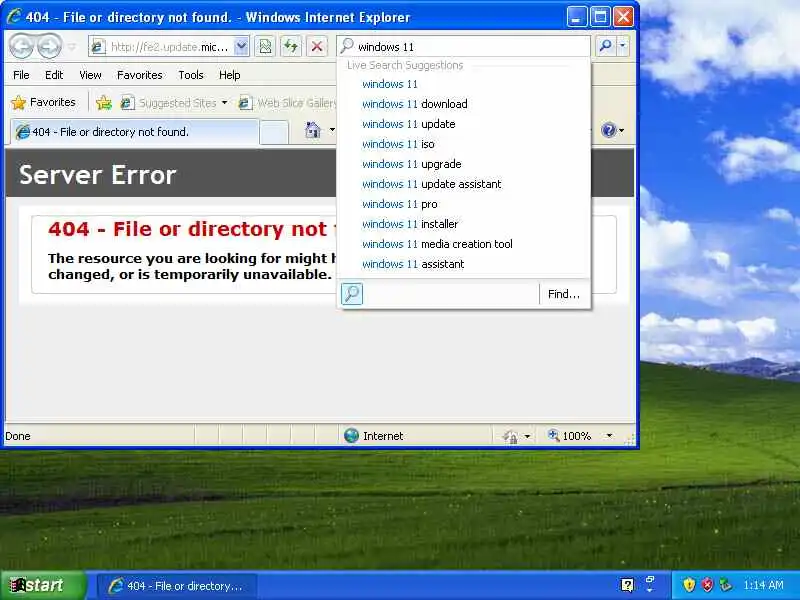Click the magnifier Search button
This screenshot has width=800, height=600.
pos(606,46)
